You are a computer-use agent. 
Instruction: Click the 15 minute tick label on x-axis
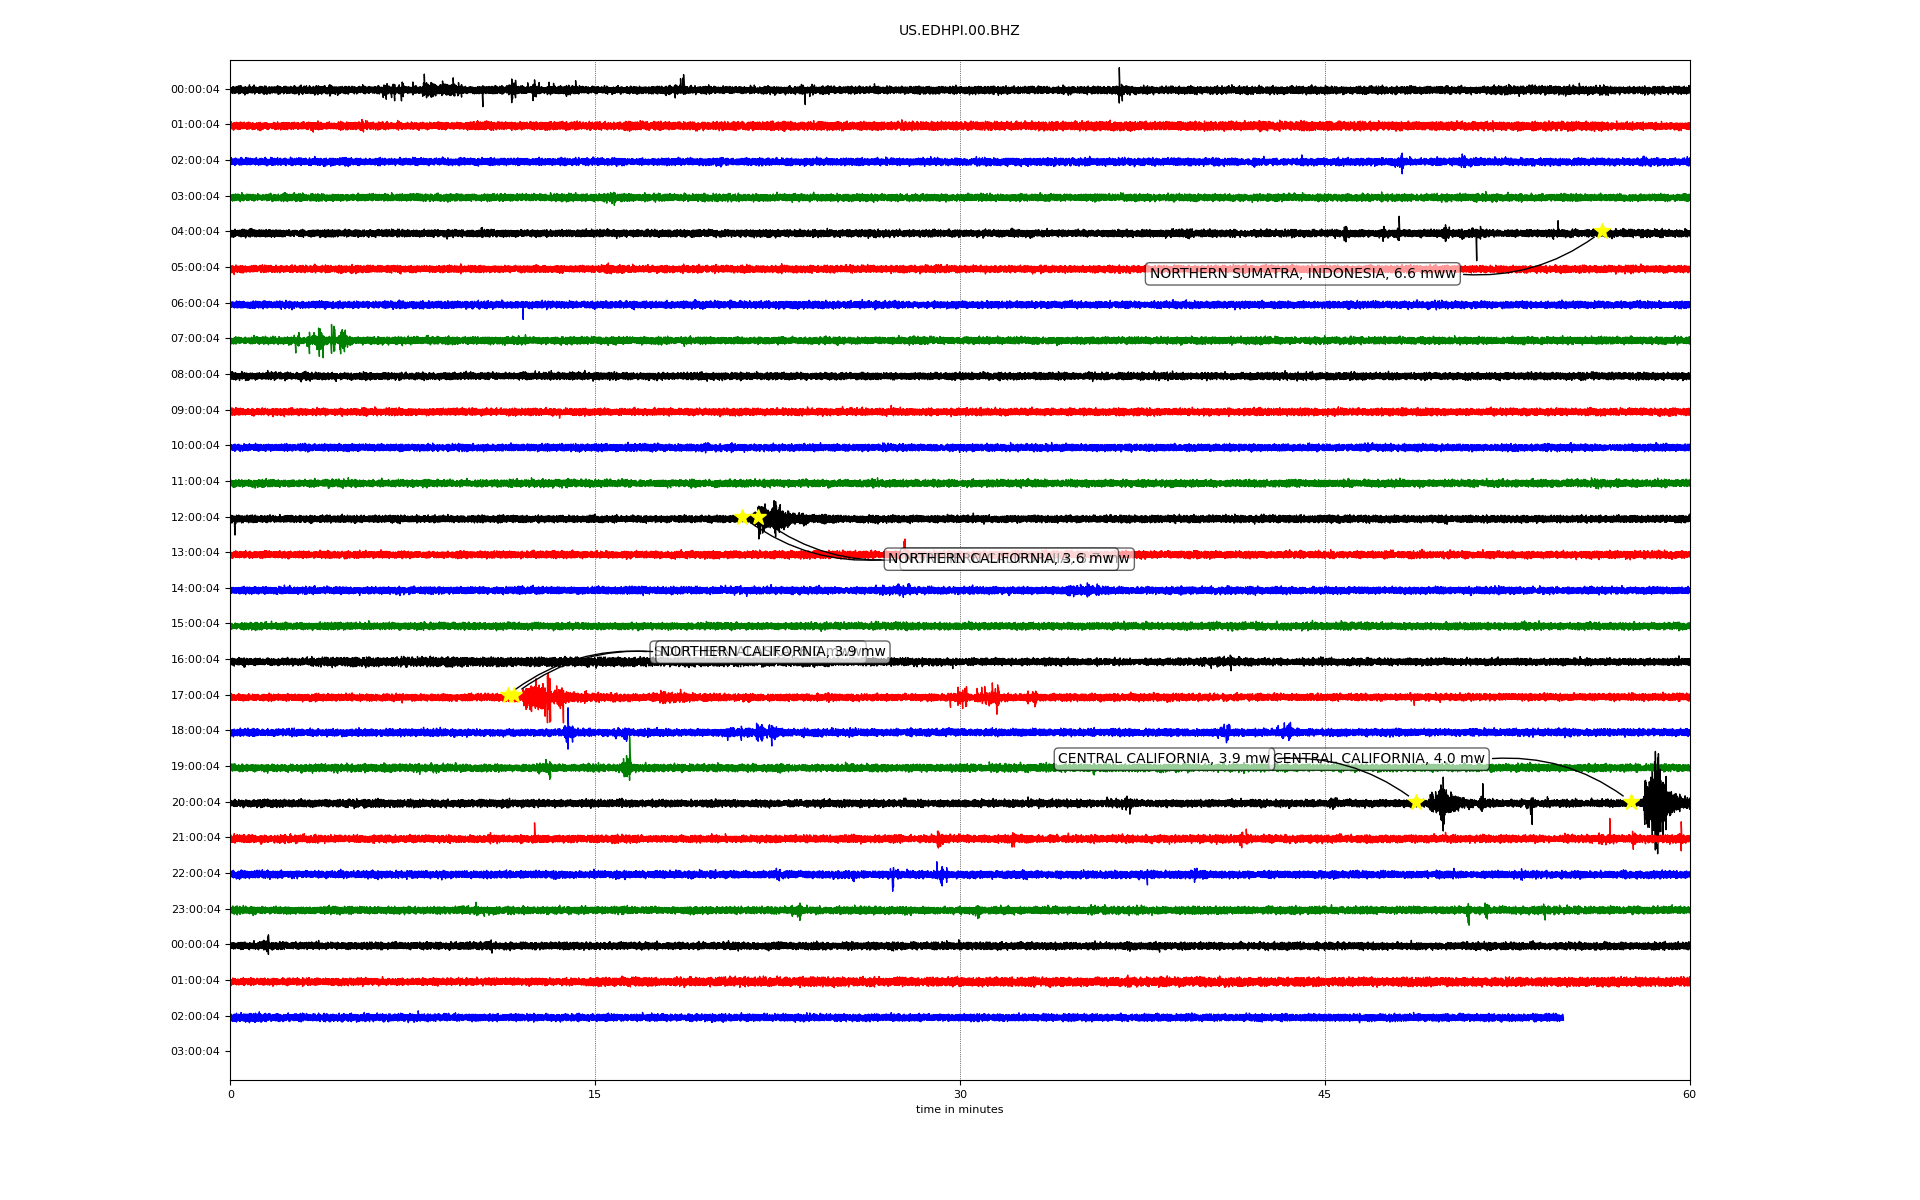coord(595,1094)
